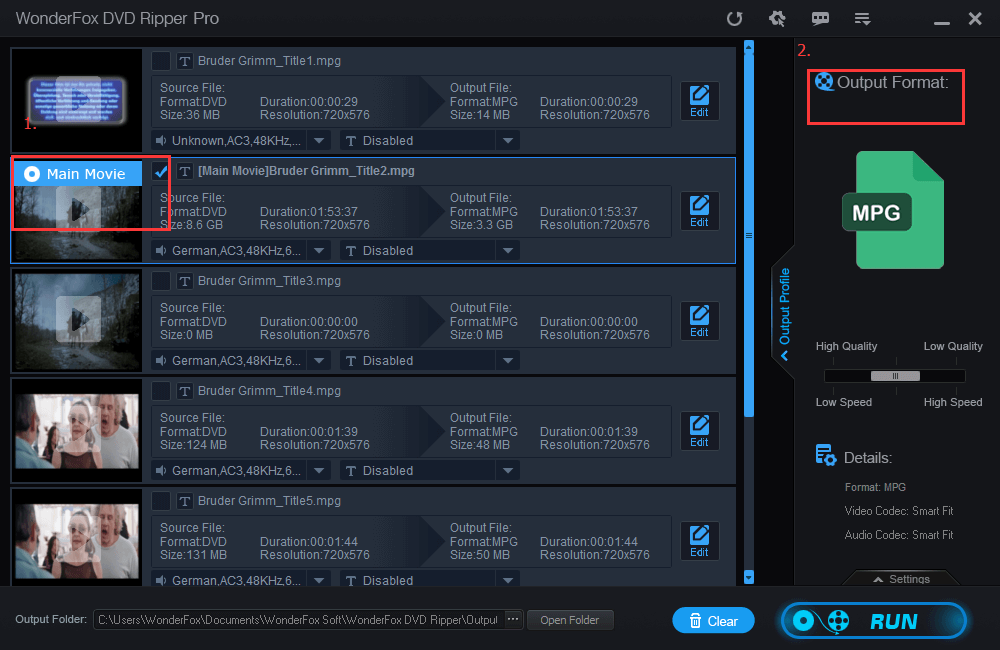Click Edit icon for Bruder Grimm_Title1

point(699,101)
